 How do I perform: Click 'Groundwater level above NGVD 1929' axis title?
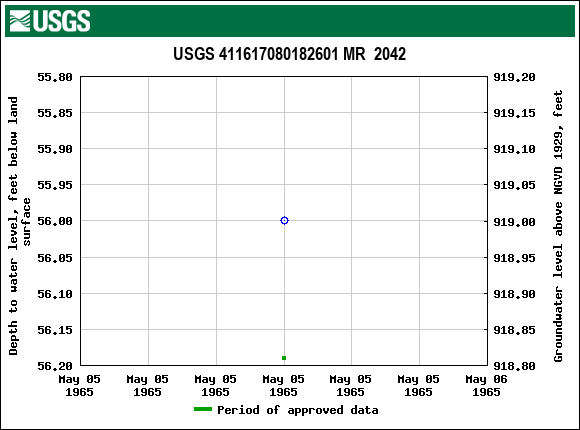558,226
